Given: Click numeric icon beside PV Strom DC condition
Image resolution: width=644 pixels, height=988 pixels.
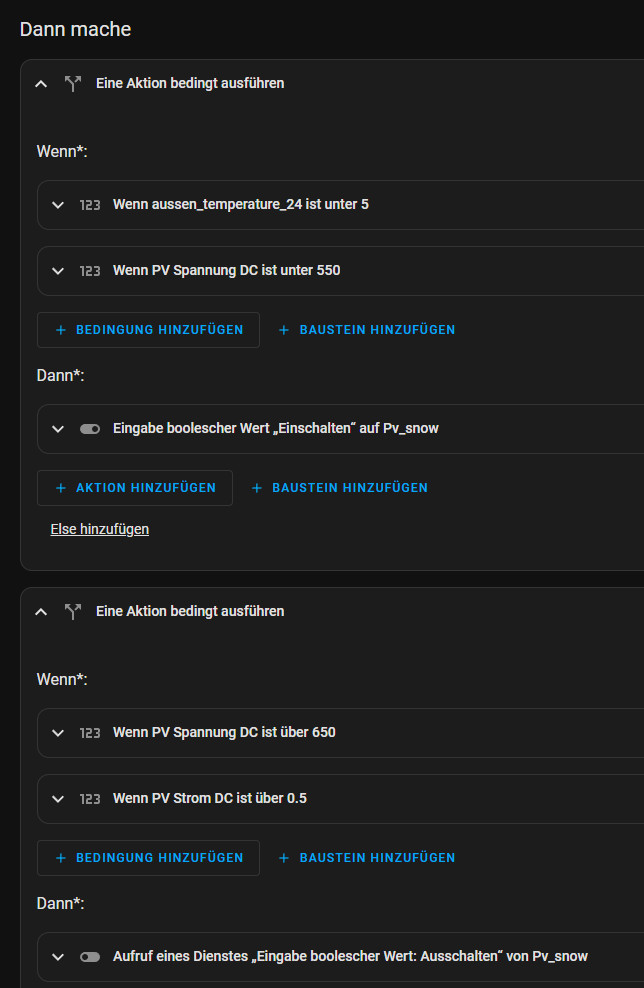Looking at the screenshot, I should point(90,799).
